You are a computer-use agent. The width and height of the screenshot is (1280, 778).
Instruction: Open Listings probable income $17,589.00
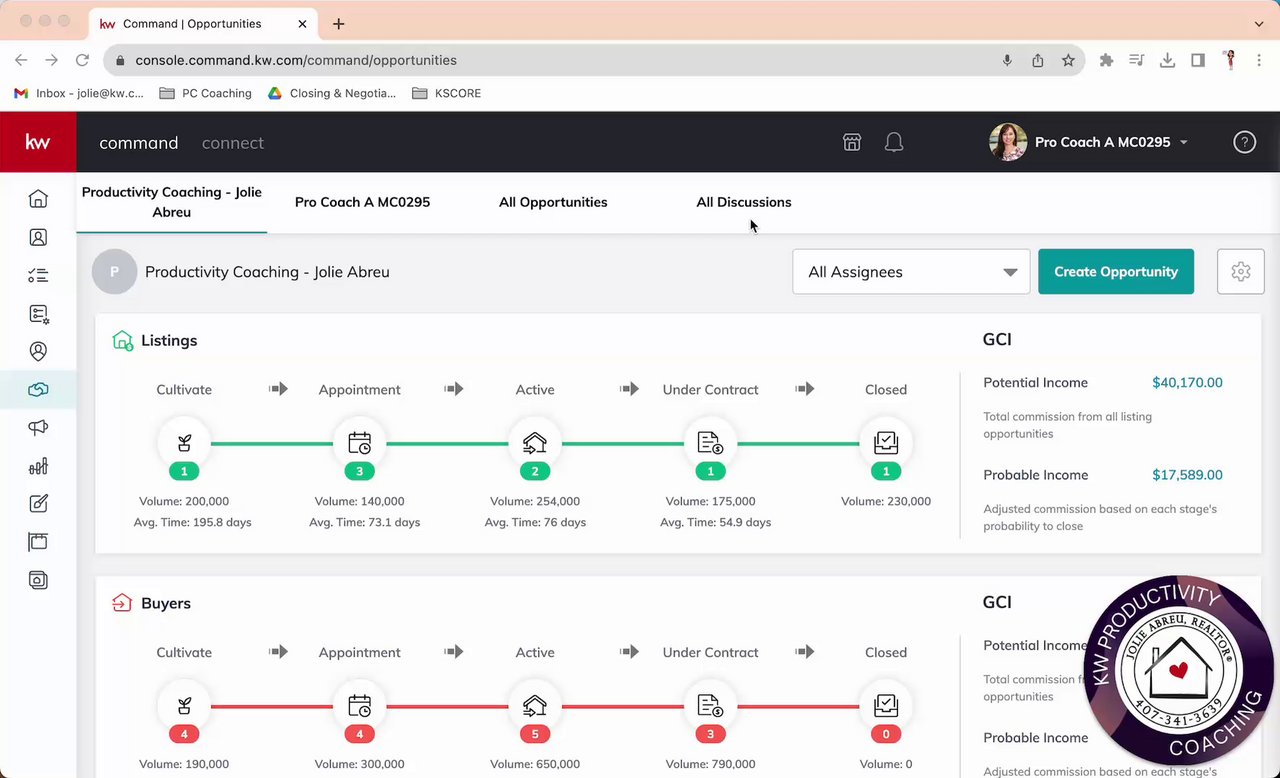(x=1187, y=475)
